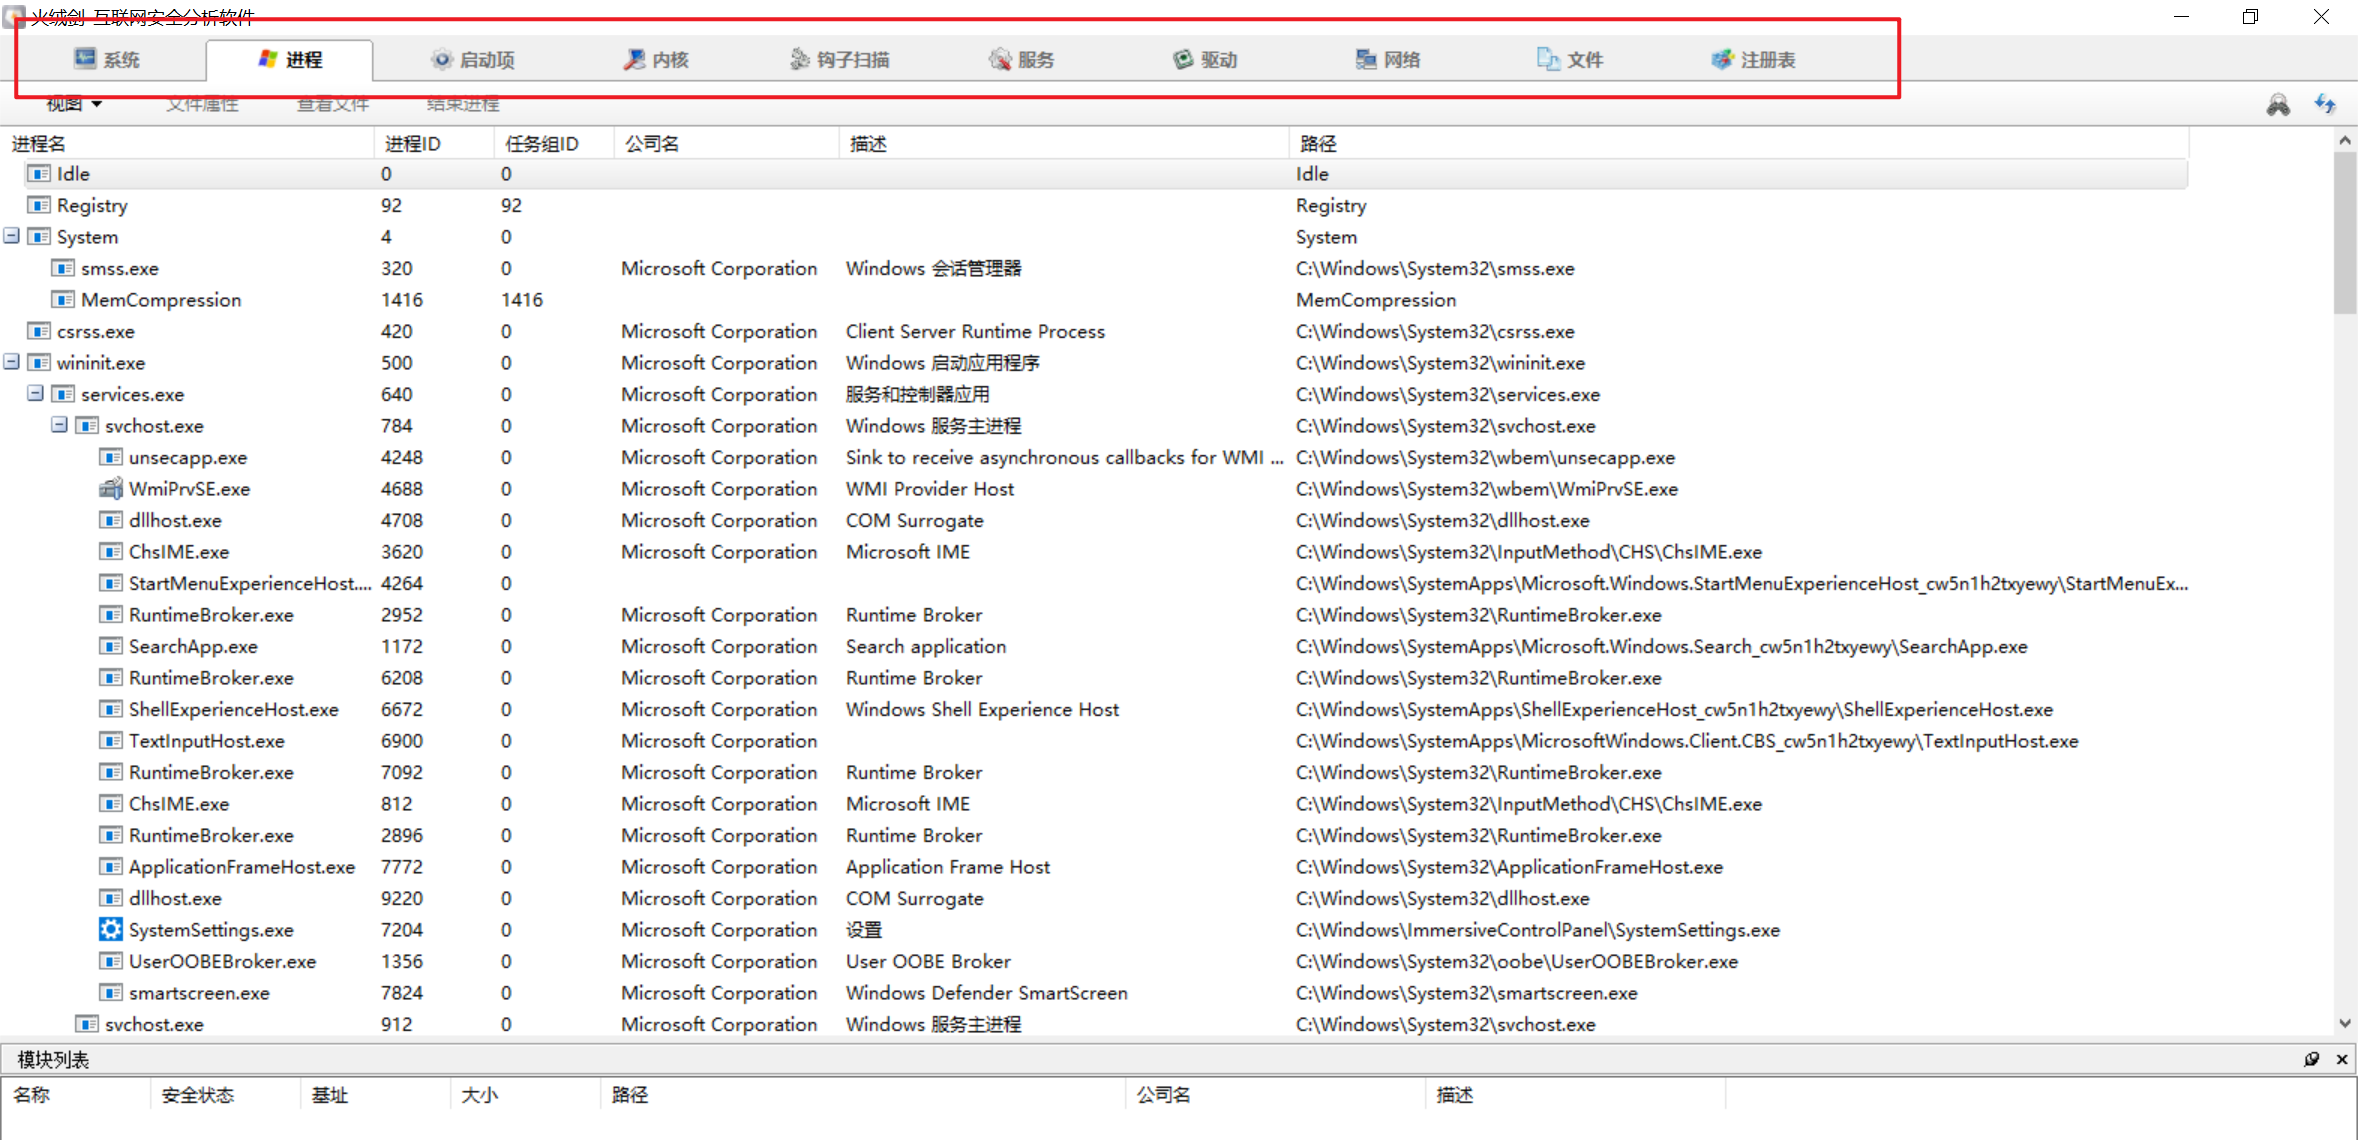Click the SystemSettings.exe gear icon
2358x1140 pixels.
(x=110, y=930)
